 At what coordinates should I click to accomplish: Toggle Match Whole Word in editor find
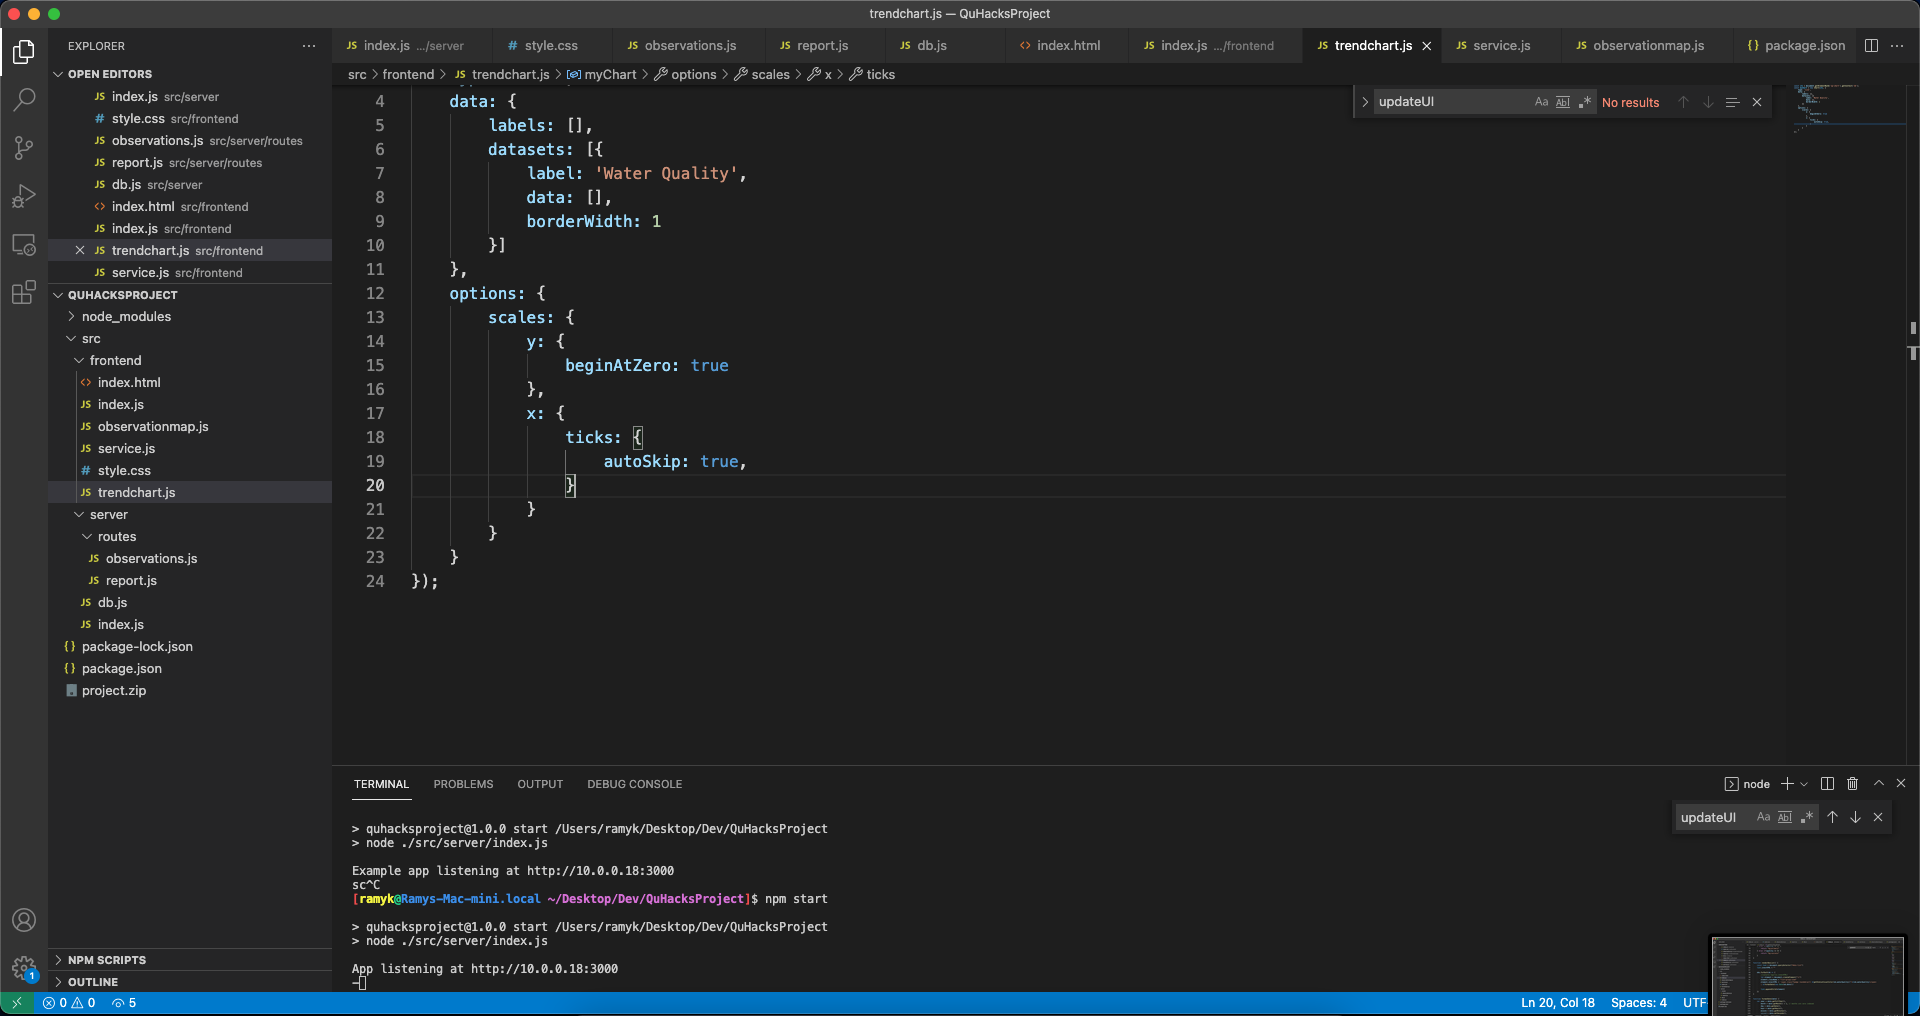tap(1563, 102)
